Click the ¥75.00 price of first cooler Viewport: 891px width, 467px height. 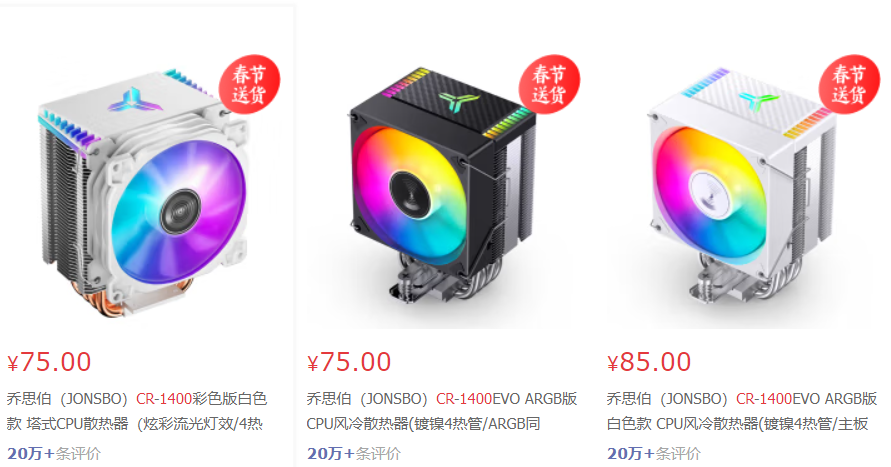click(49, 362)
